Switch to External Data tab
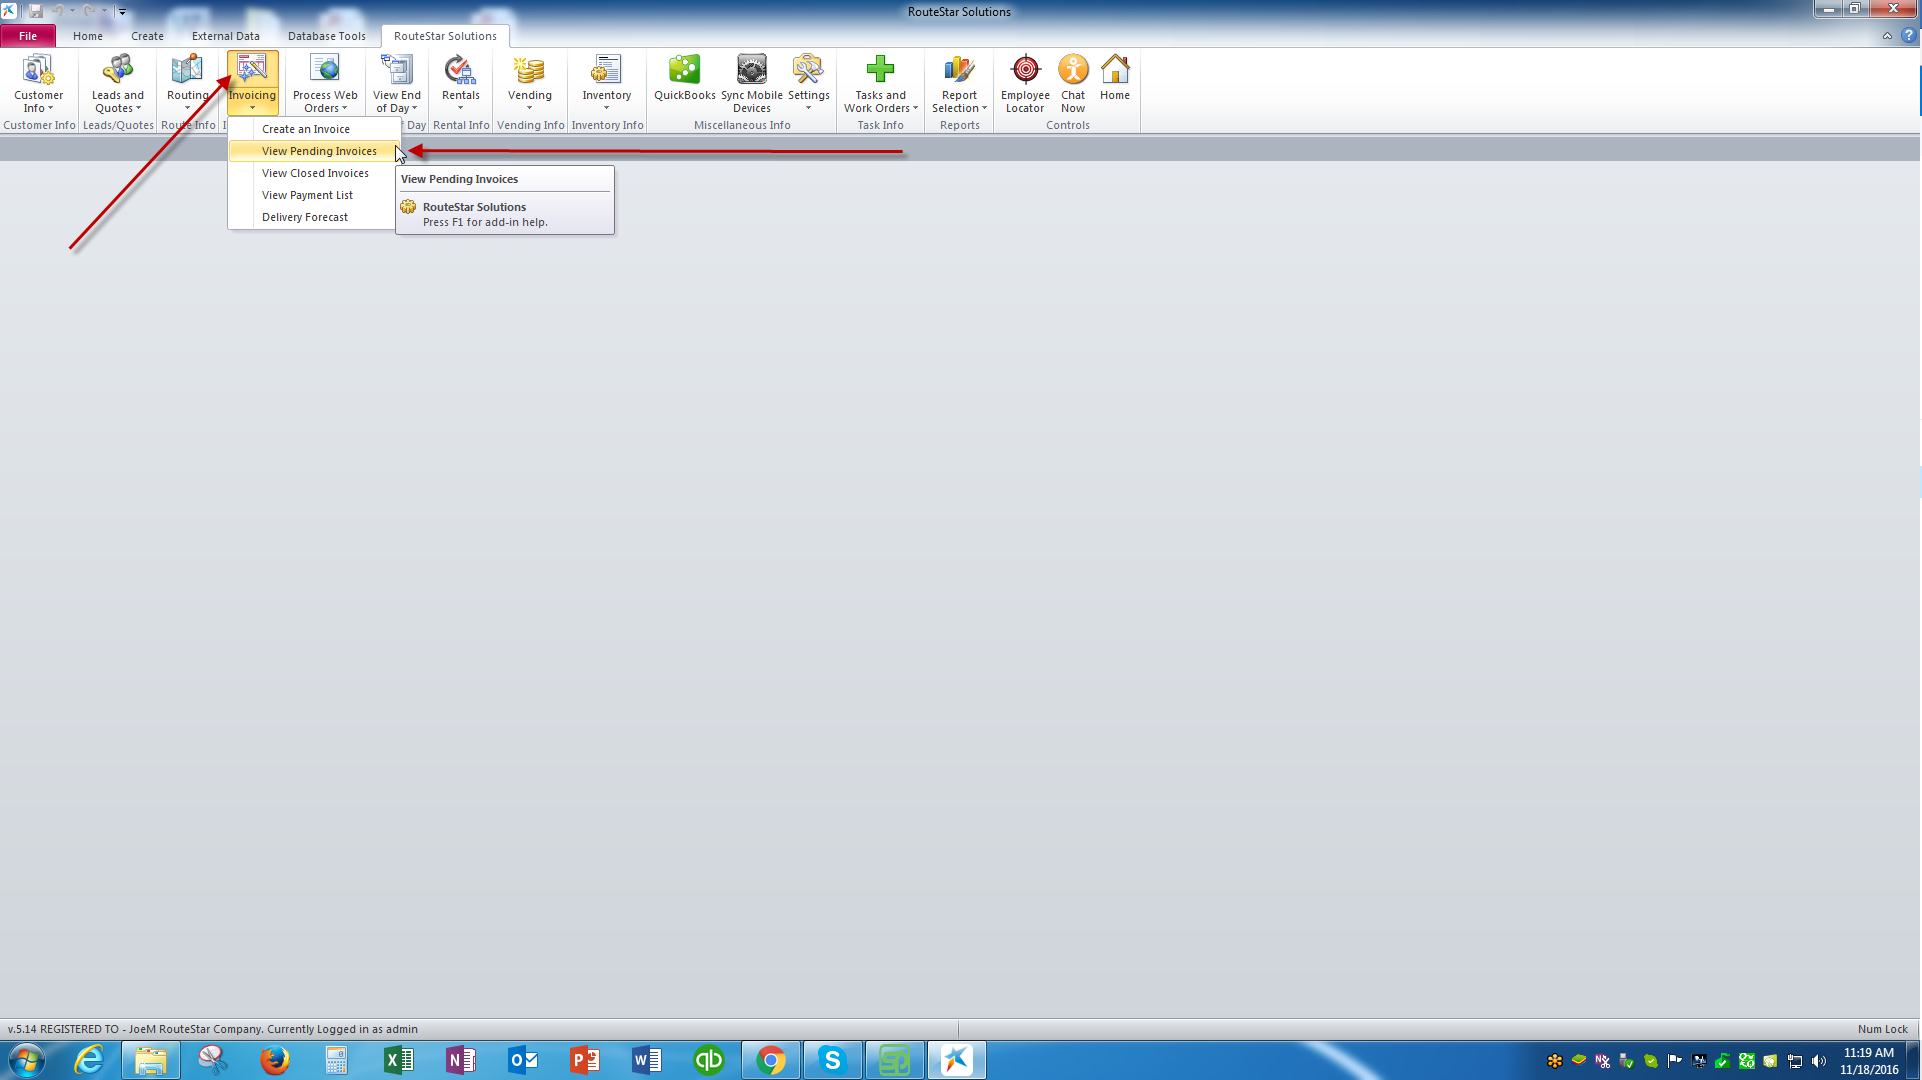The image size is (1922, 1080). tap(226, 36)
